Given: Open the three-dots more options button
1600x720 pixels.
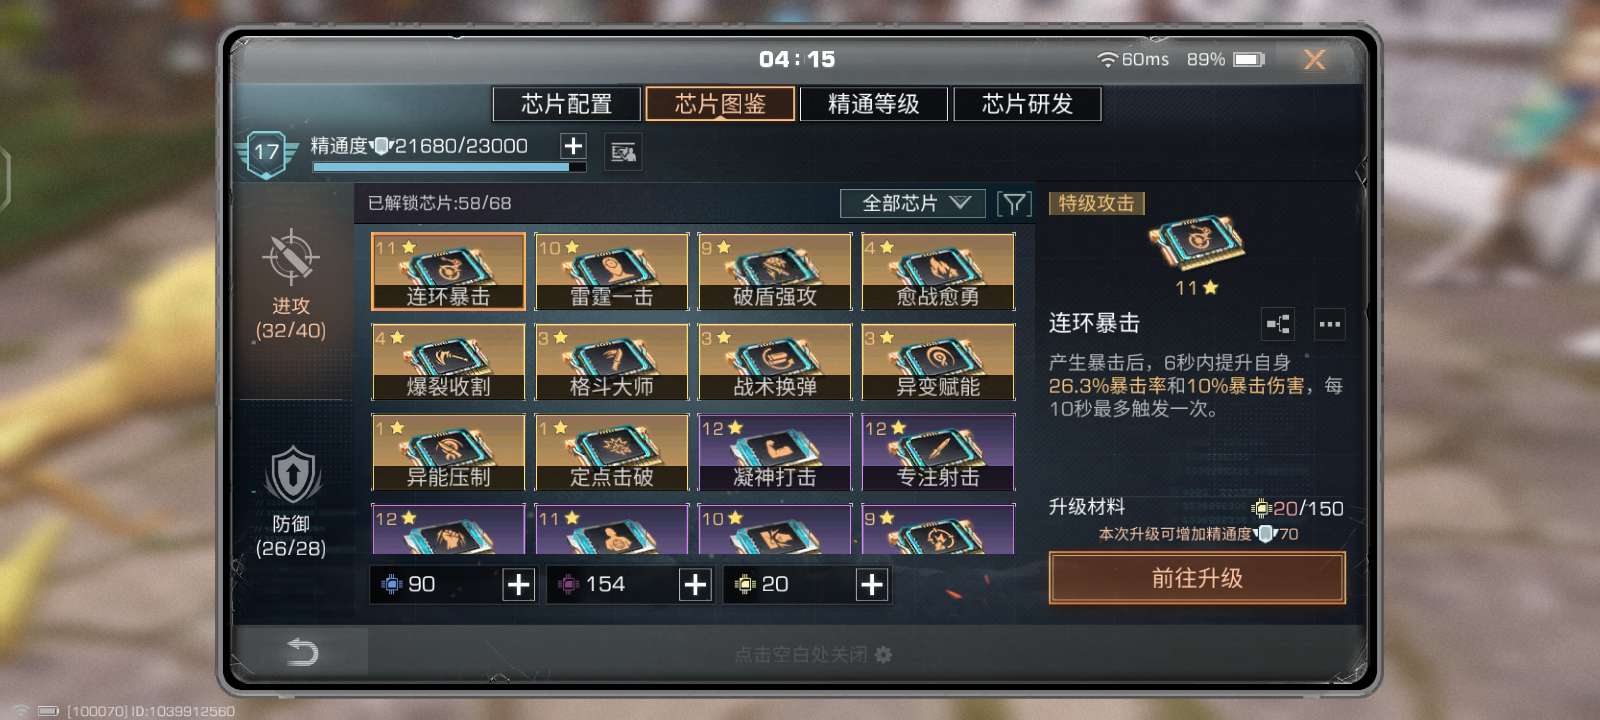Looking at the screenshot, I should [x=1329, y=324].
